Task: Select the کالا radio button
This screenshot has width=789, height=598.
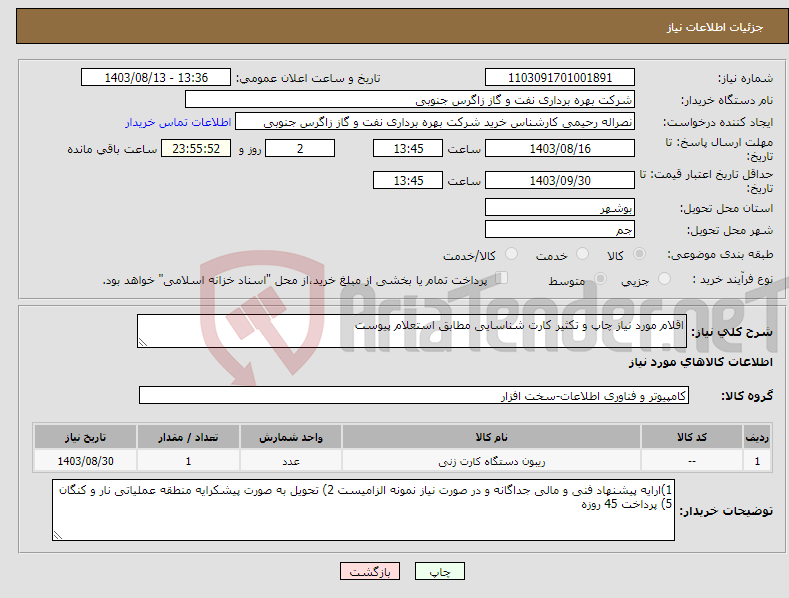Action: [639, 254]
